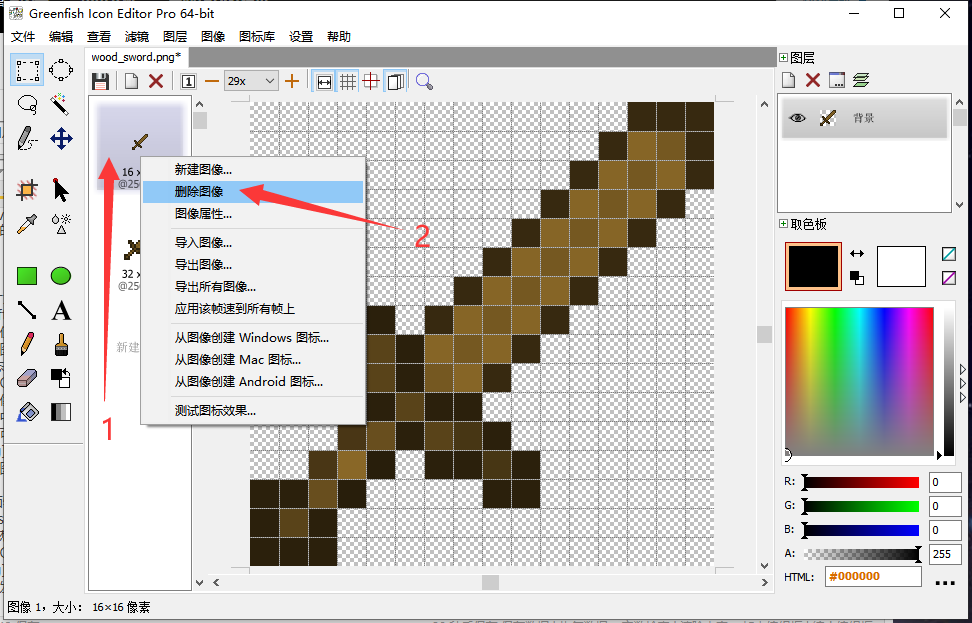Zoom in with the plus button
Viewport: 972px width, 623px height.
coord(292,81)
